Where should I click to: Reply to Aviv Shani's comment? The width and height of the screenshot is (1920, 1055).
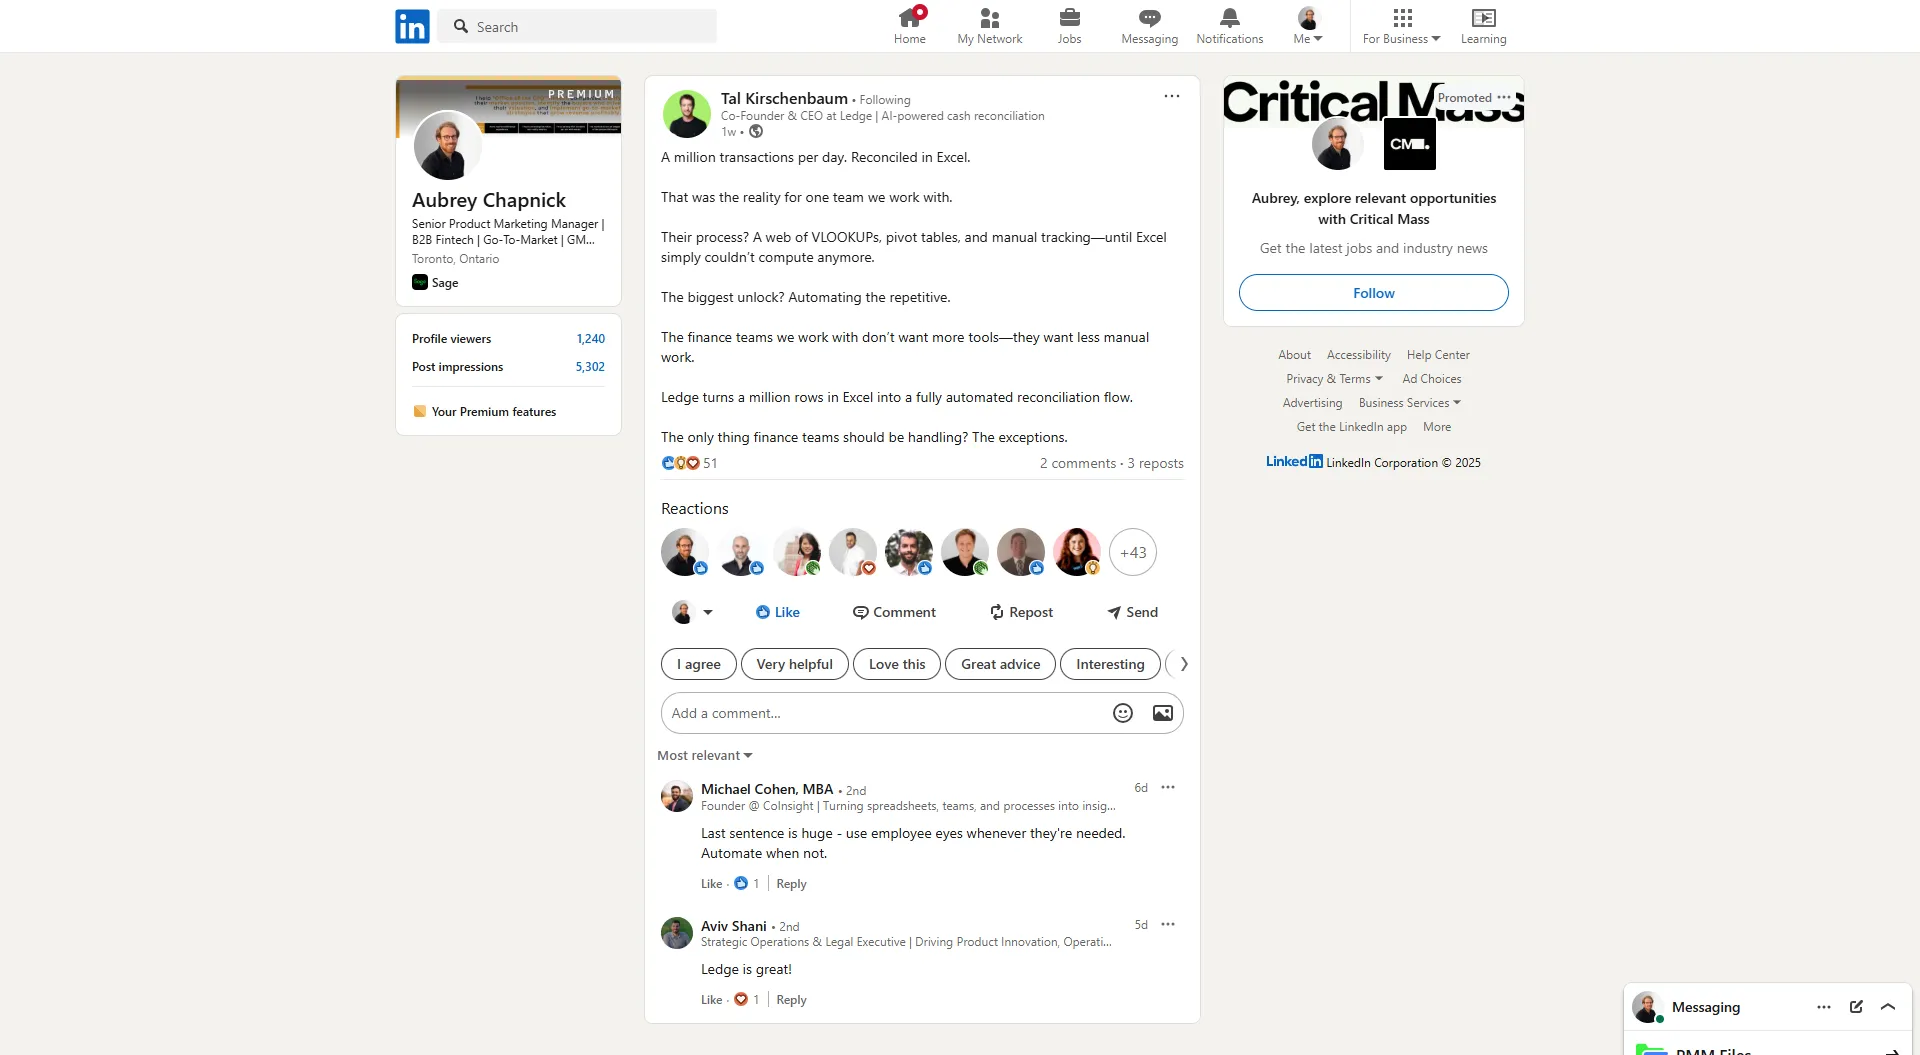click(x=791, y=999)
